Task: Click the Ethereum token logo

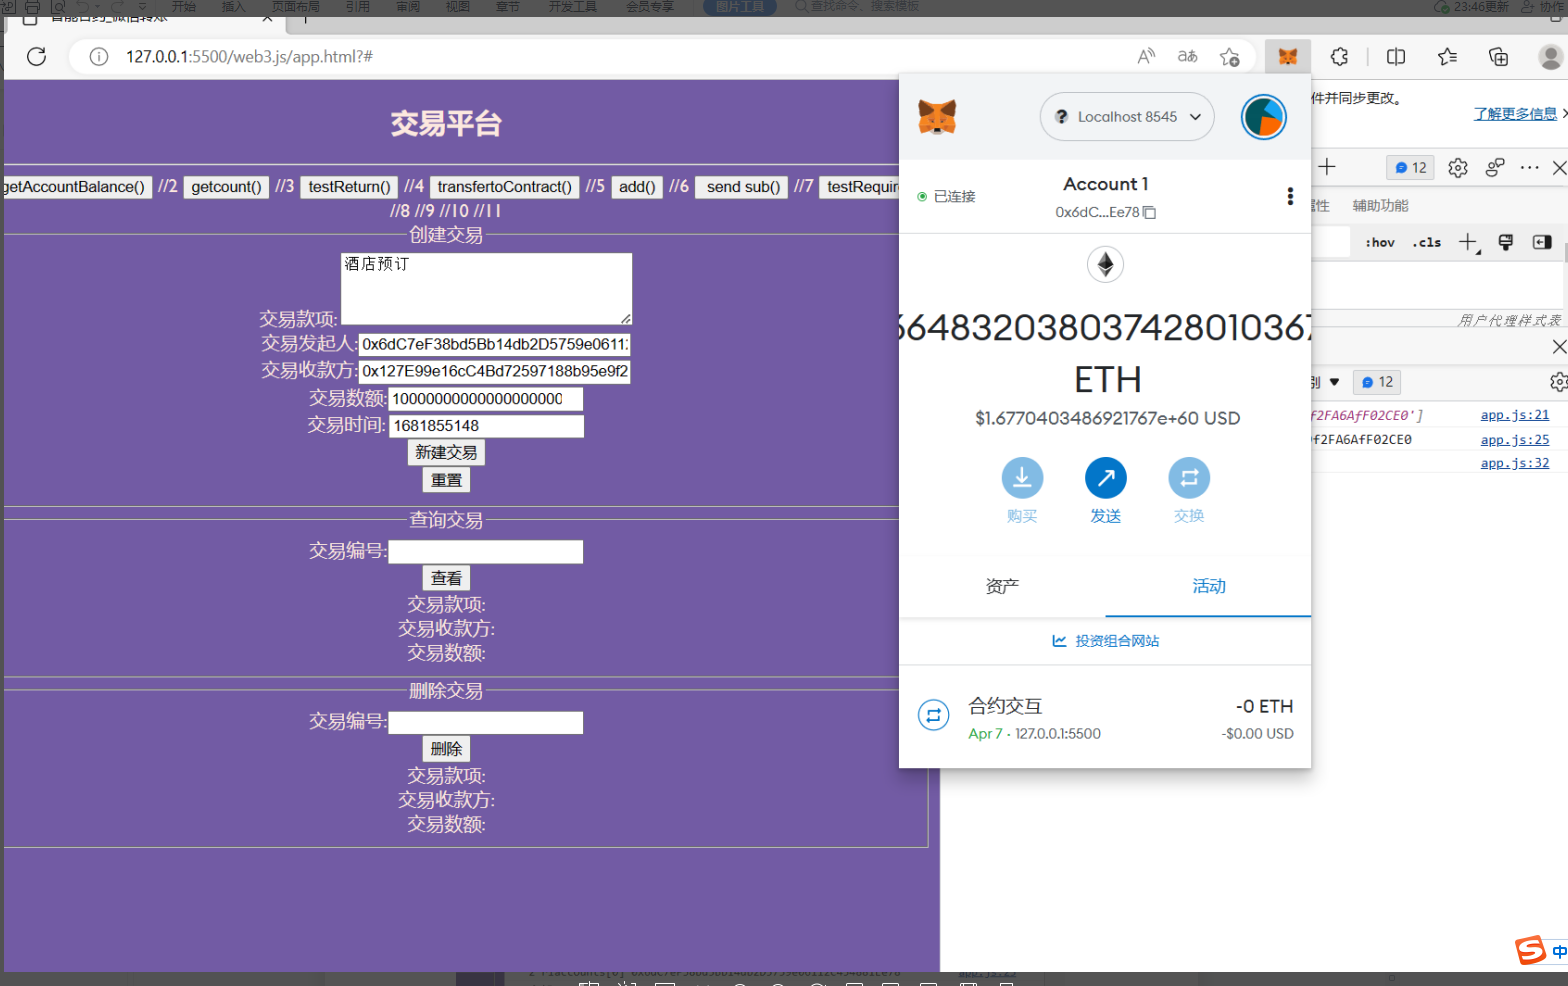Action: coord(1106,264)
